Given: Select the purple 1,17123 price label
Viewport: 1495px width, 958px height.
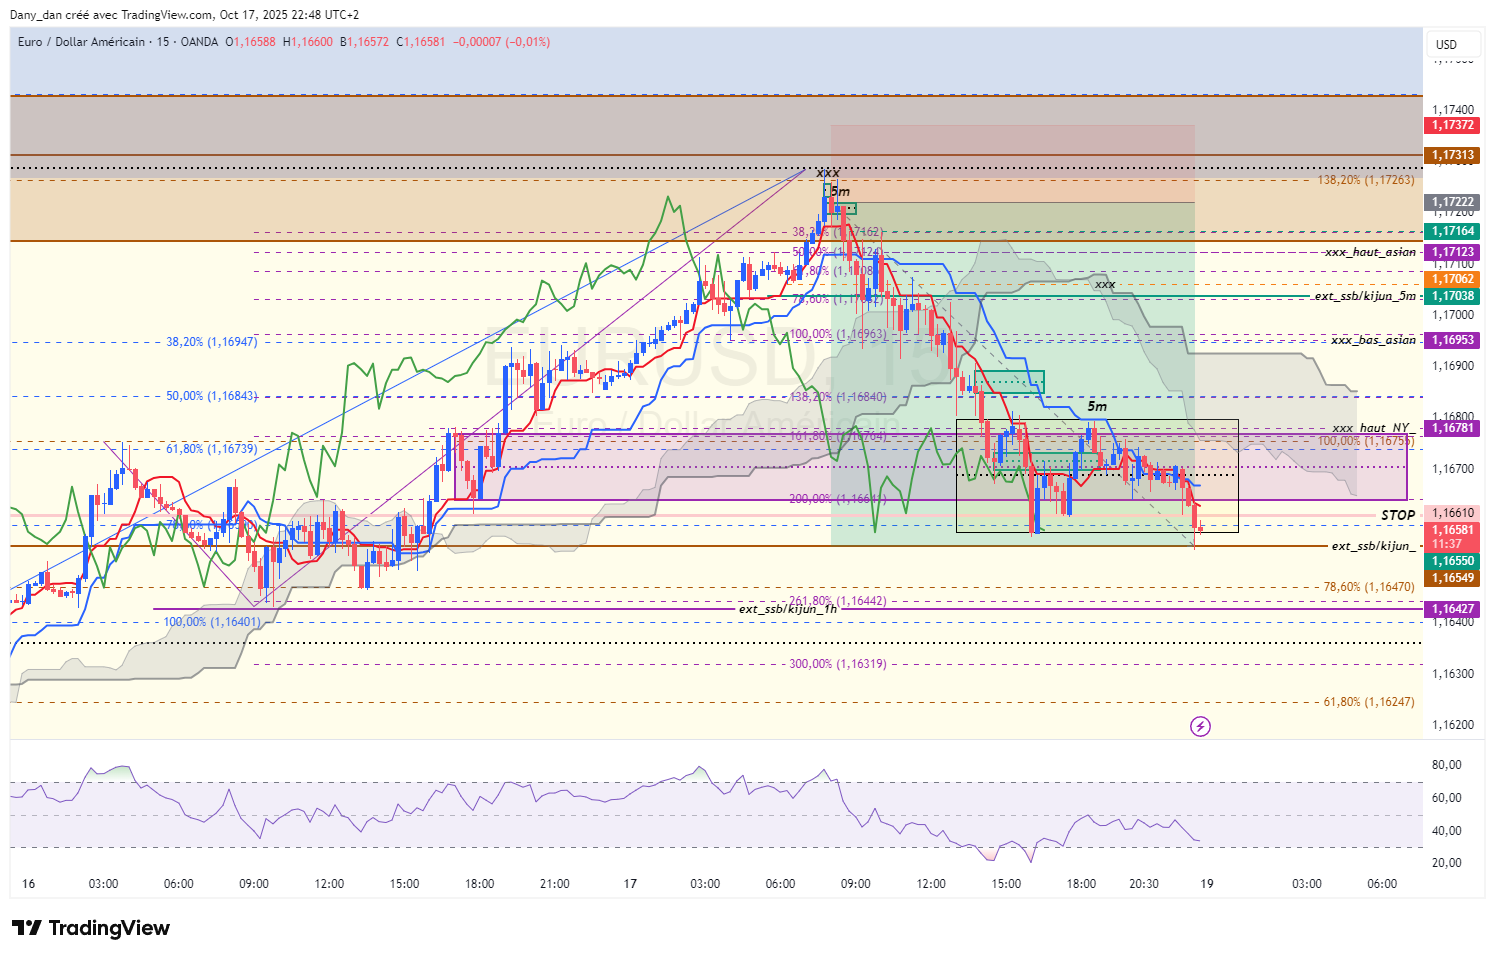Looking at the screenshot, I should point(1452,252).
